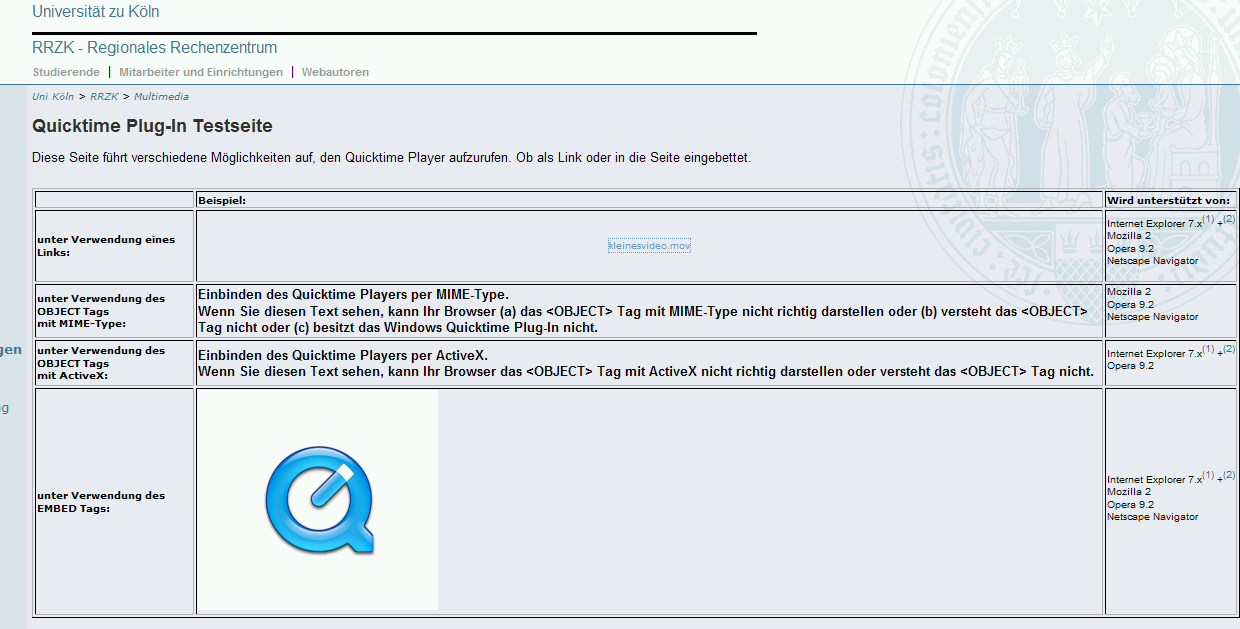The image size is (1240, 629).
Task: Click Opera 9.2 in the ActiveX row
Action: tap(1130, 366)
